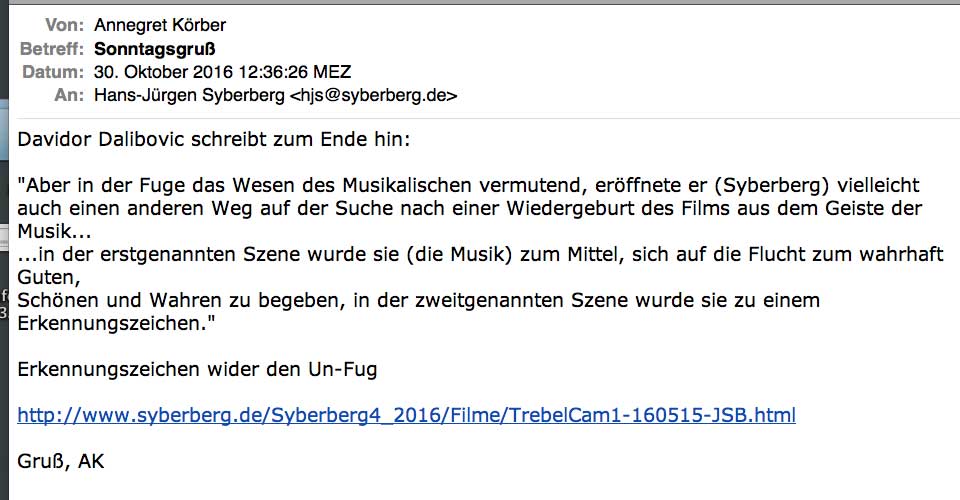Screen dimensions: 960x500
Task: Click the line Erkennungszeichen wider den Un-Fug
Action: (197, 370)
